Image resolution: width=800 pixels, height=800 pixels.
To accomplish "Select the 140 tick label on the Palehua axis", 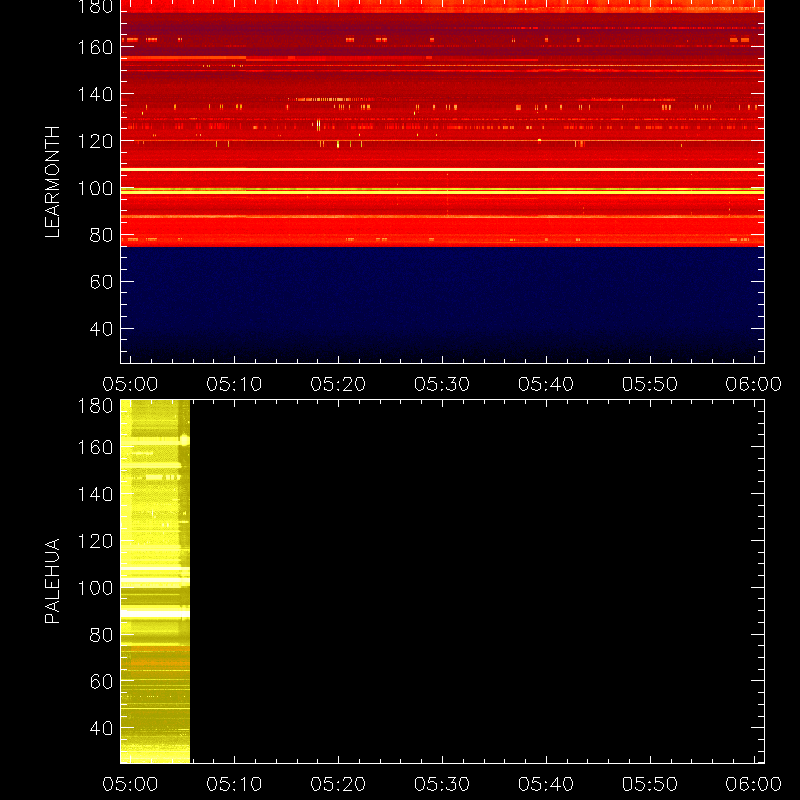I will 95,494.
